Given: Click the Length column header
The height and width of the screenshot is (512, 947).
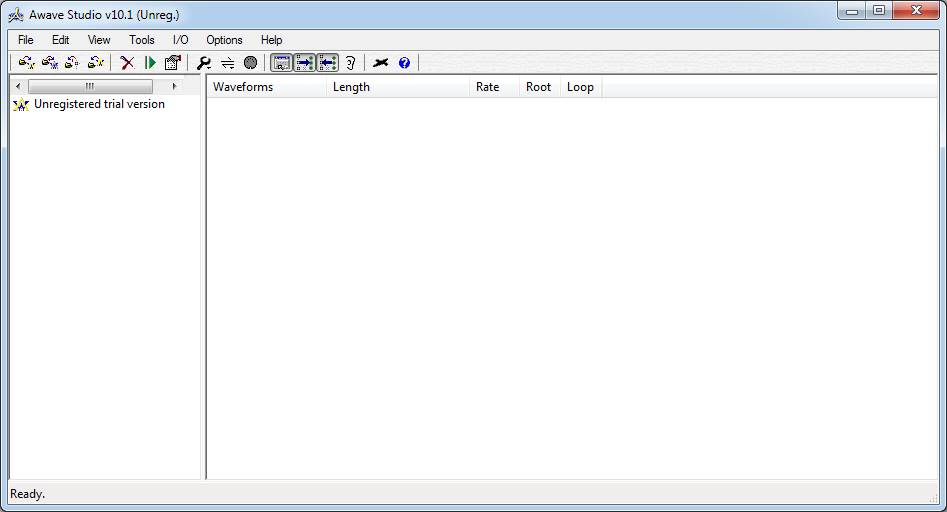Looking at the screenshot, I should coord(397,87).
